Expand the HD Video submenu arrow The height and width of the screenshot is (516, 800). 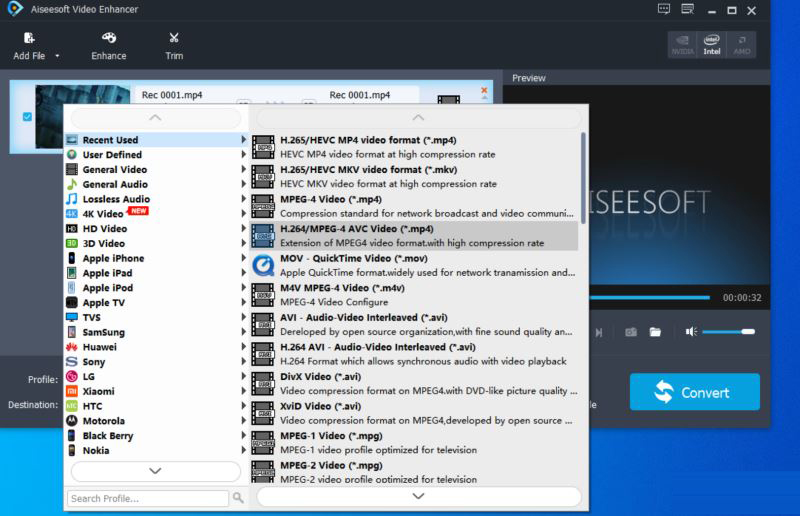coord(243,228)
